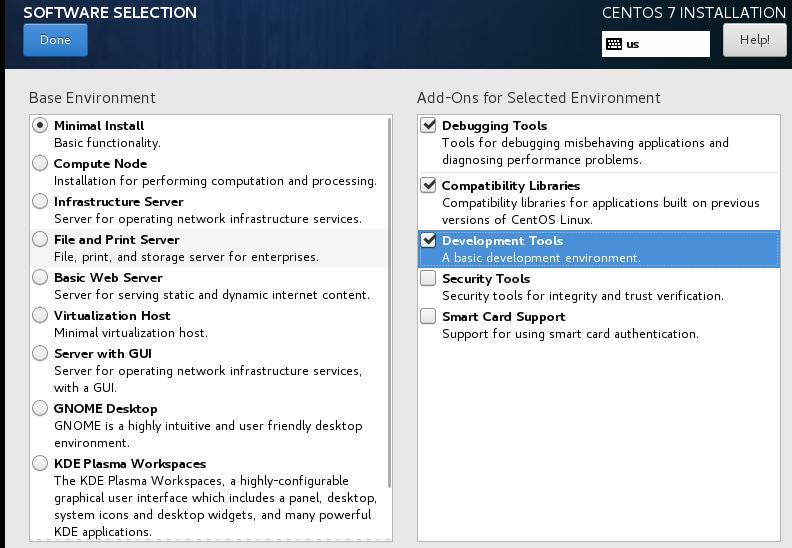The width and height of the screenshot is (792, 548).
Task: Click the keyboard layout icon
Action: point(614,44)
